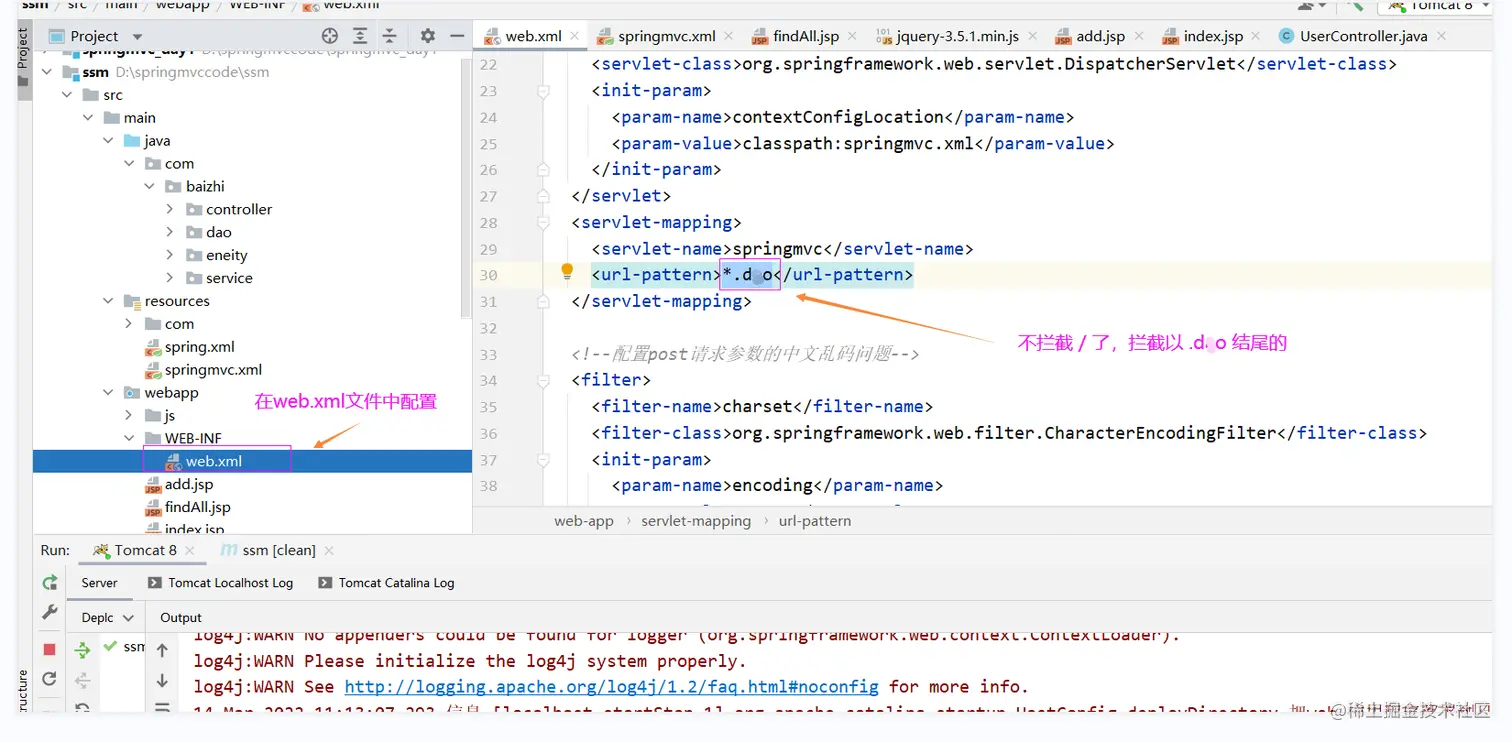Collapse the ssm module node
This screenshot has width=1512, height=742.
(x=47, y=72)
